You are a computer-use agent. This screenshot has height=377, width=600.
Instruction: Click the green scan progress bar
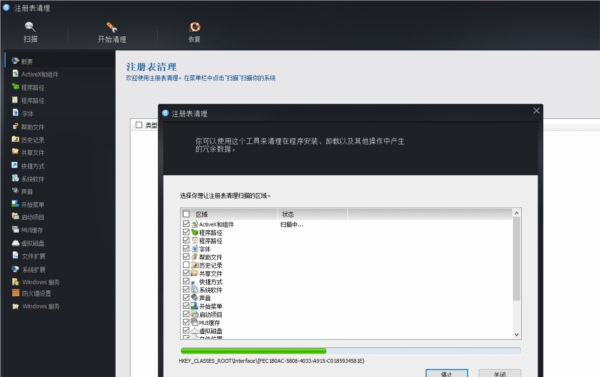[351, 351]
